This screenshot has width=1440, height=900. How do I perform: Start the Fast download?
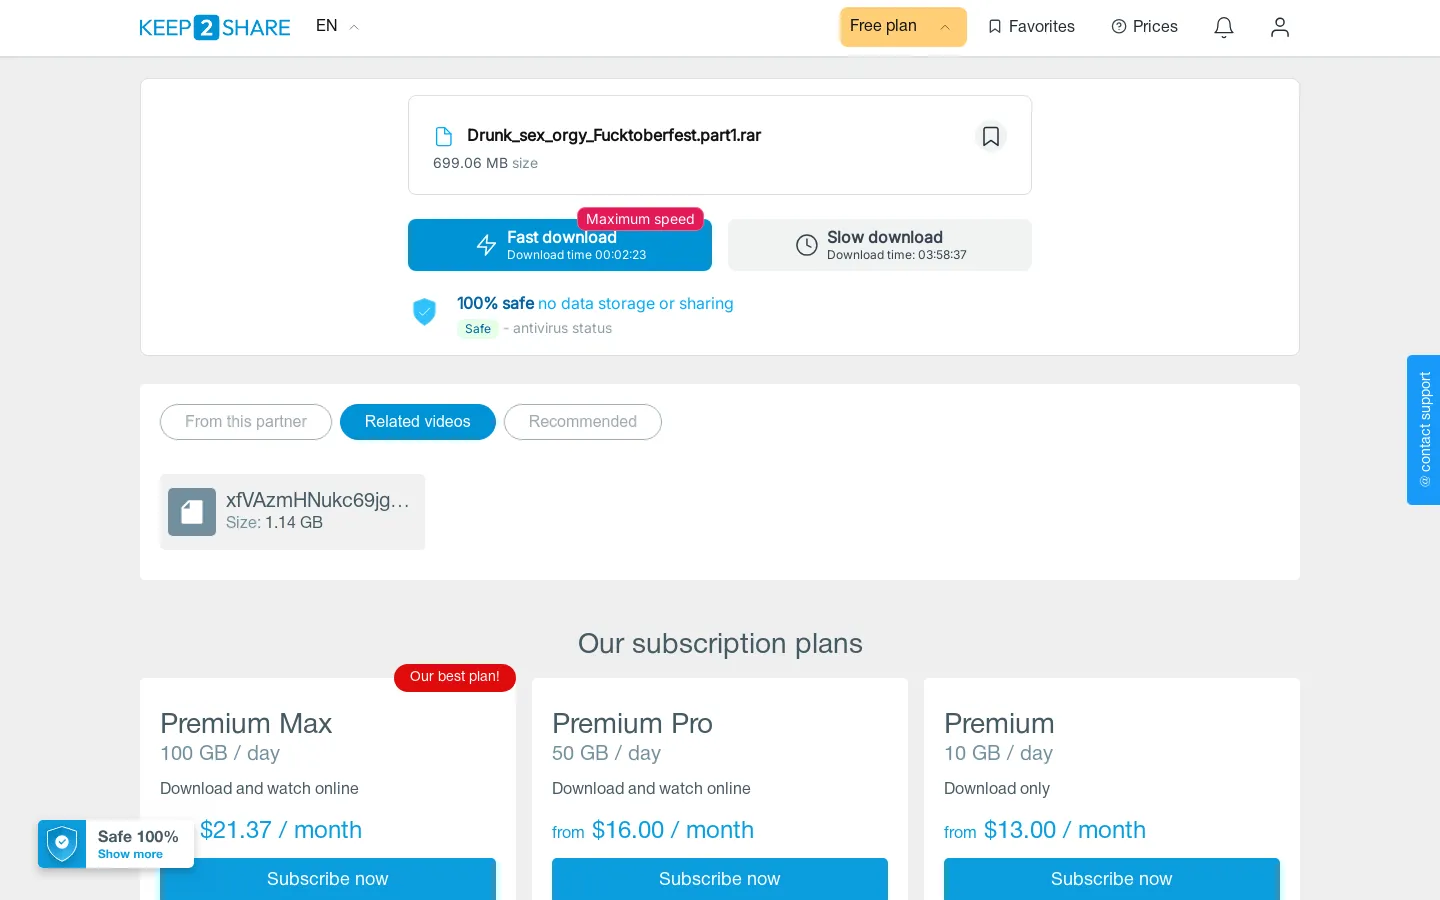click(x=560, y=245)
